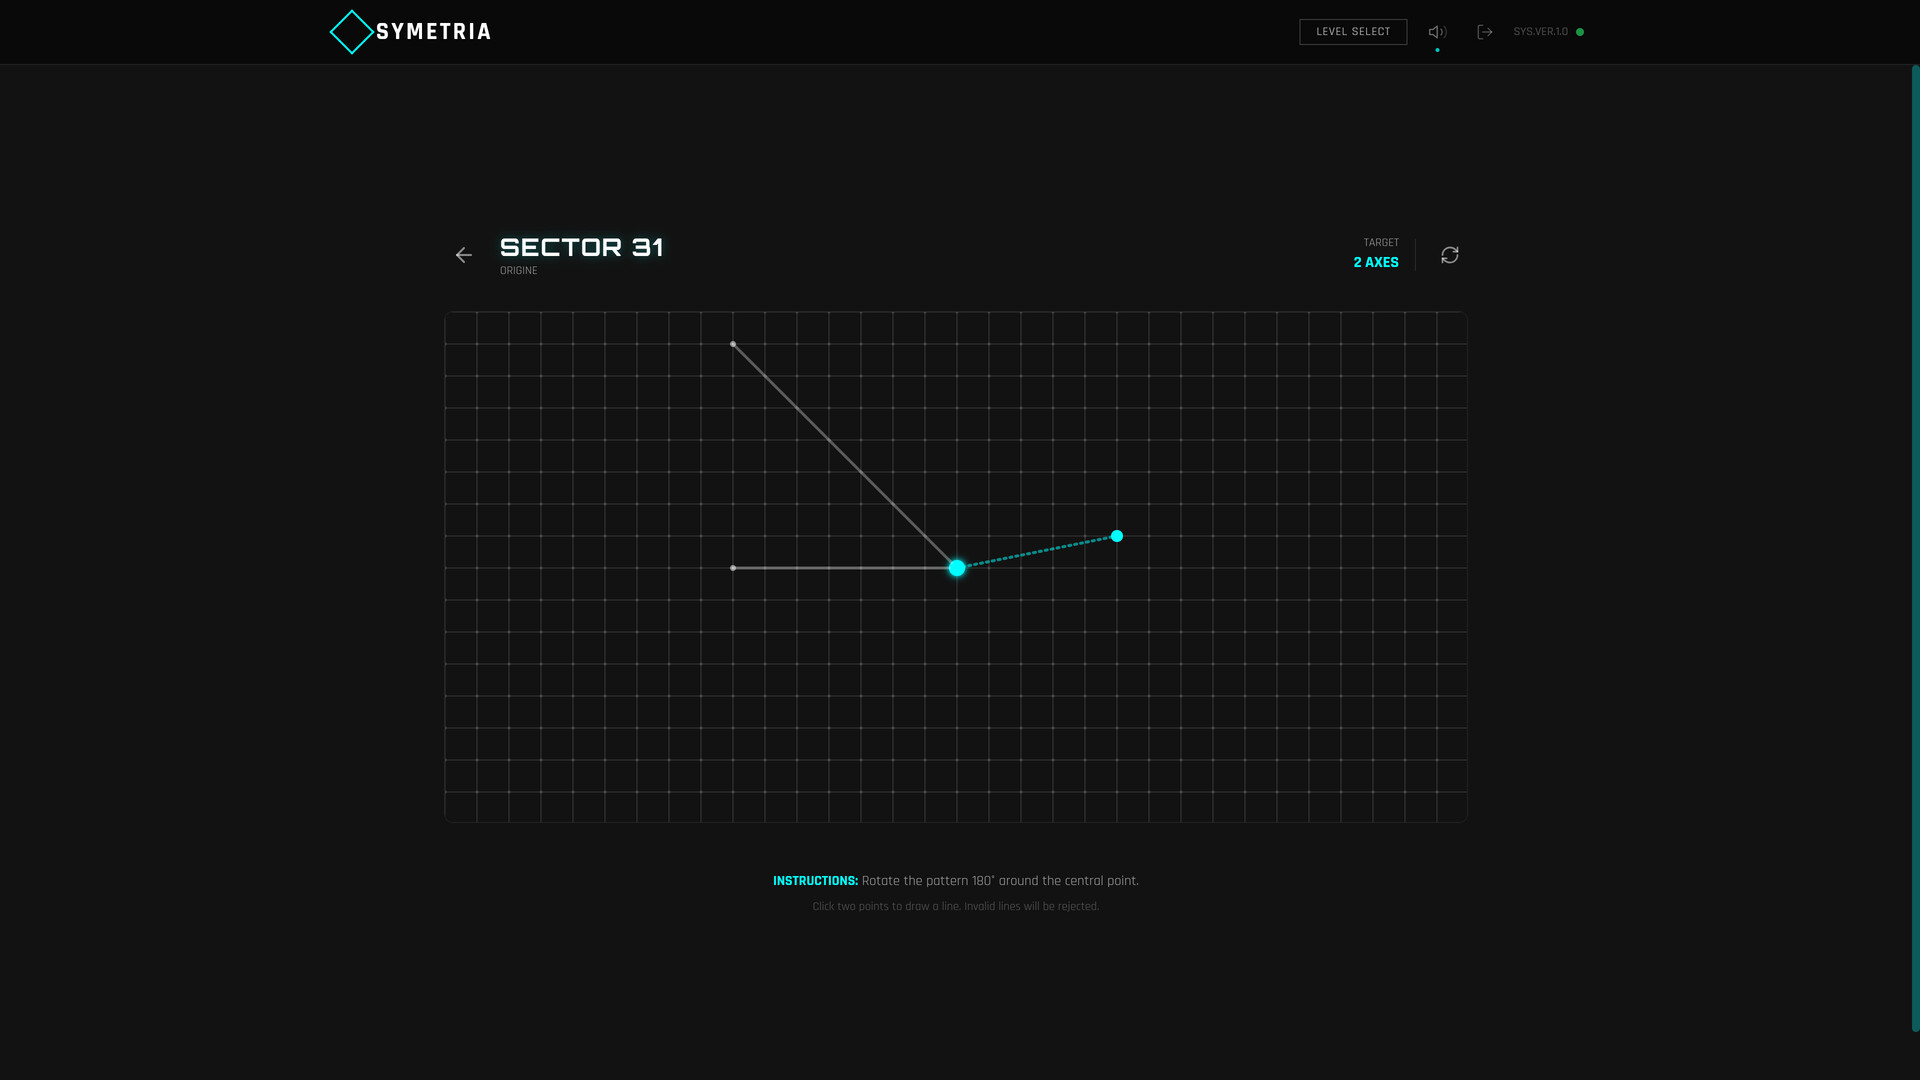
Task: Click the 2 AXES target indicator
Action: point(1375,262)
